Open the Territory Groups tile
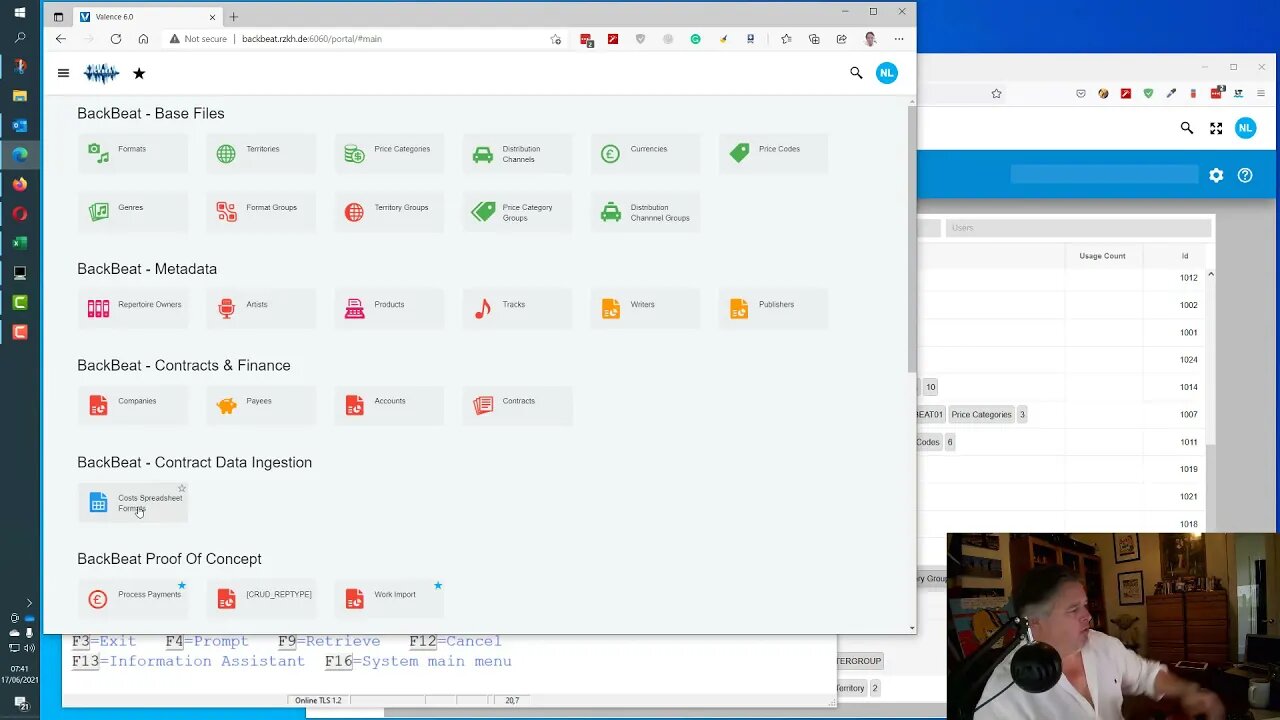The height and width of the screenshot is (720, 1280). (x=388, y=212)
